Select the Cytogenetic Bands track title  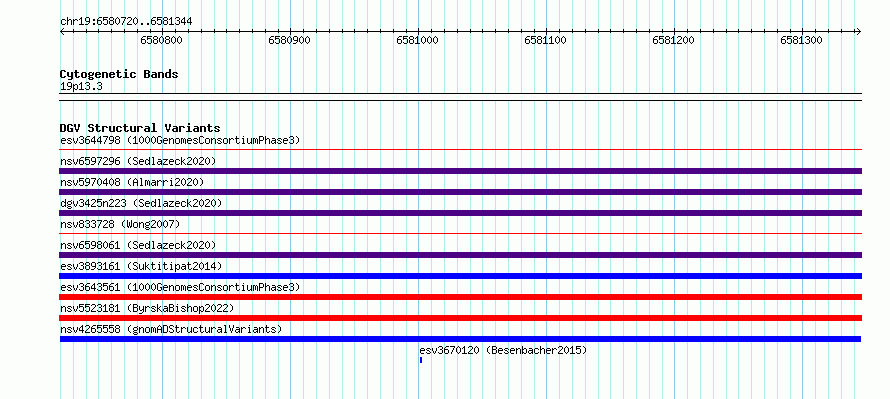click(119, 74)
